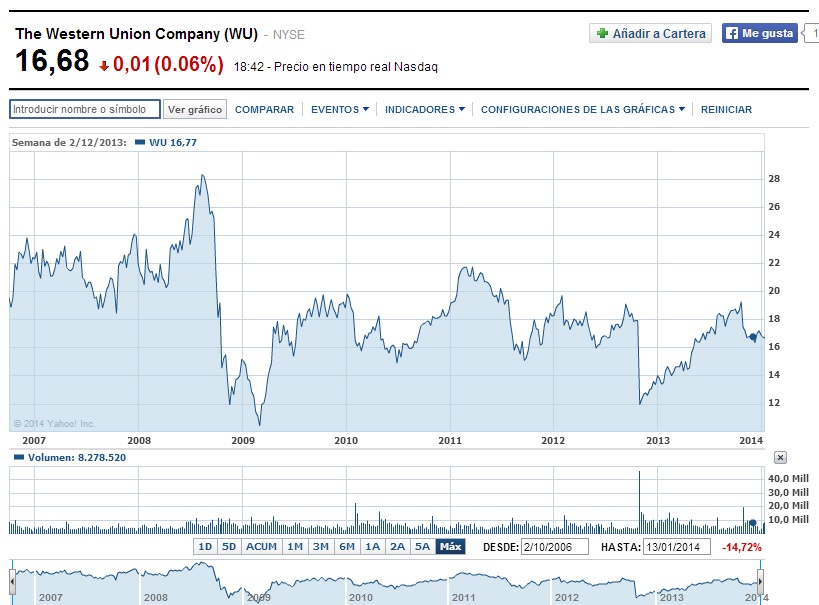Click the 40,0 Mill volume axis label
This screenshot has width=819, height=605.
click(788, 478)
